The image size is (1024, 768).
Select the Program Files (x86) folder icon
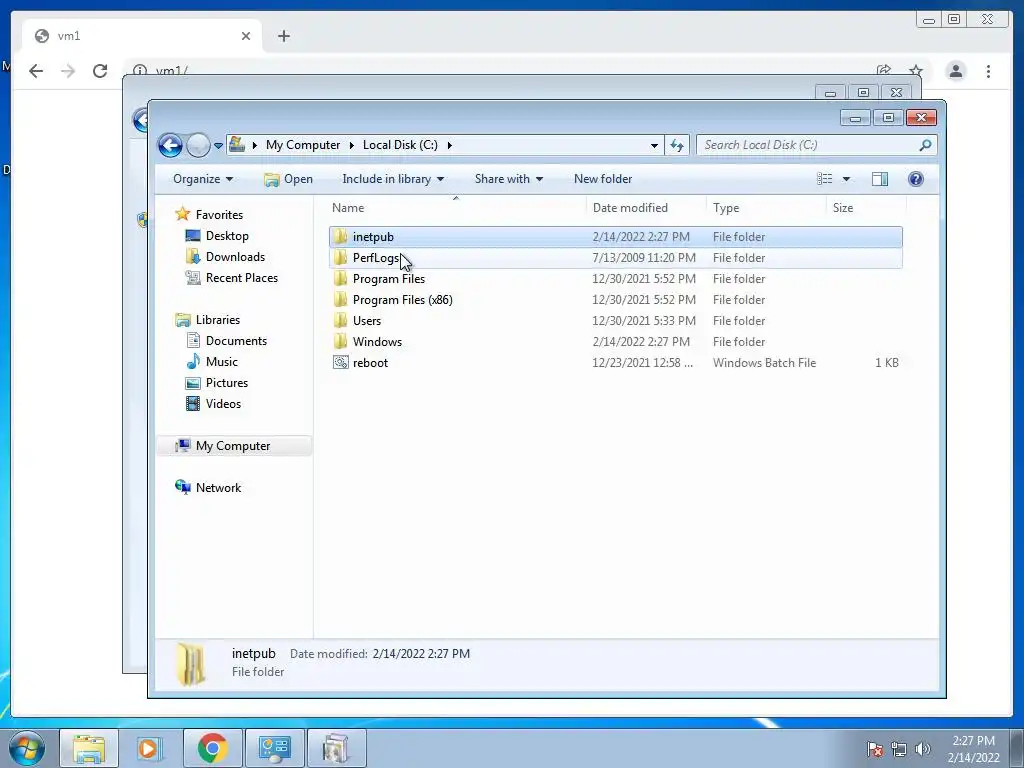point(340,300)
